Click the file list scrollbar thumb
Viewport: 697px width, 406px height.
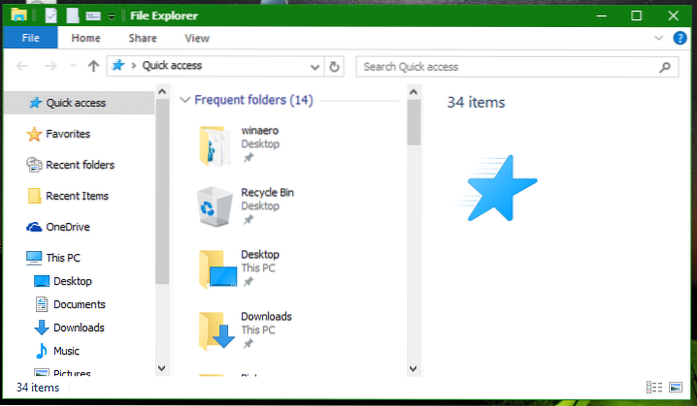[x=413, y=122]
